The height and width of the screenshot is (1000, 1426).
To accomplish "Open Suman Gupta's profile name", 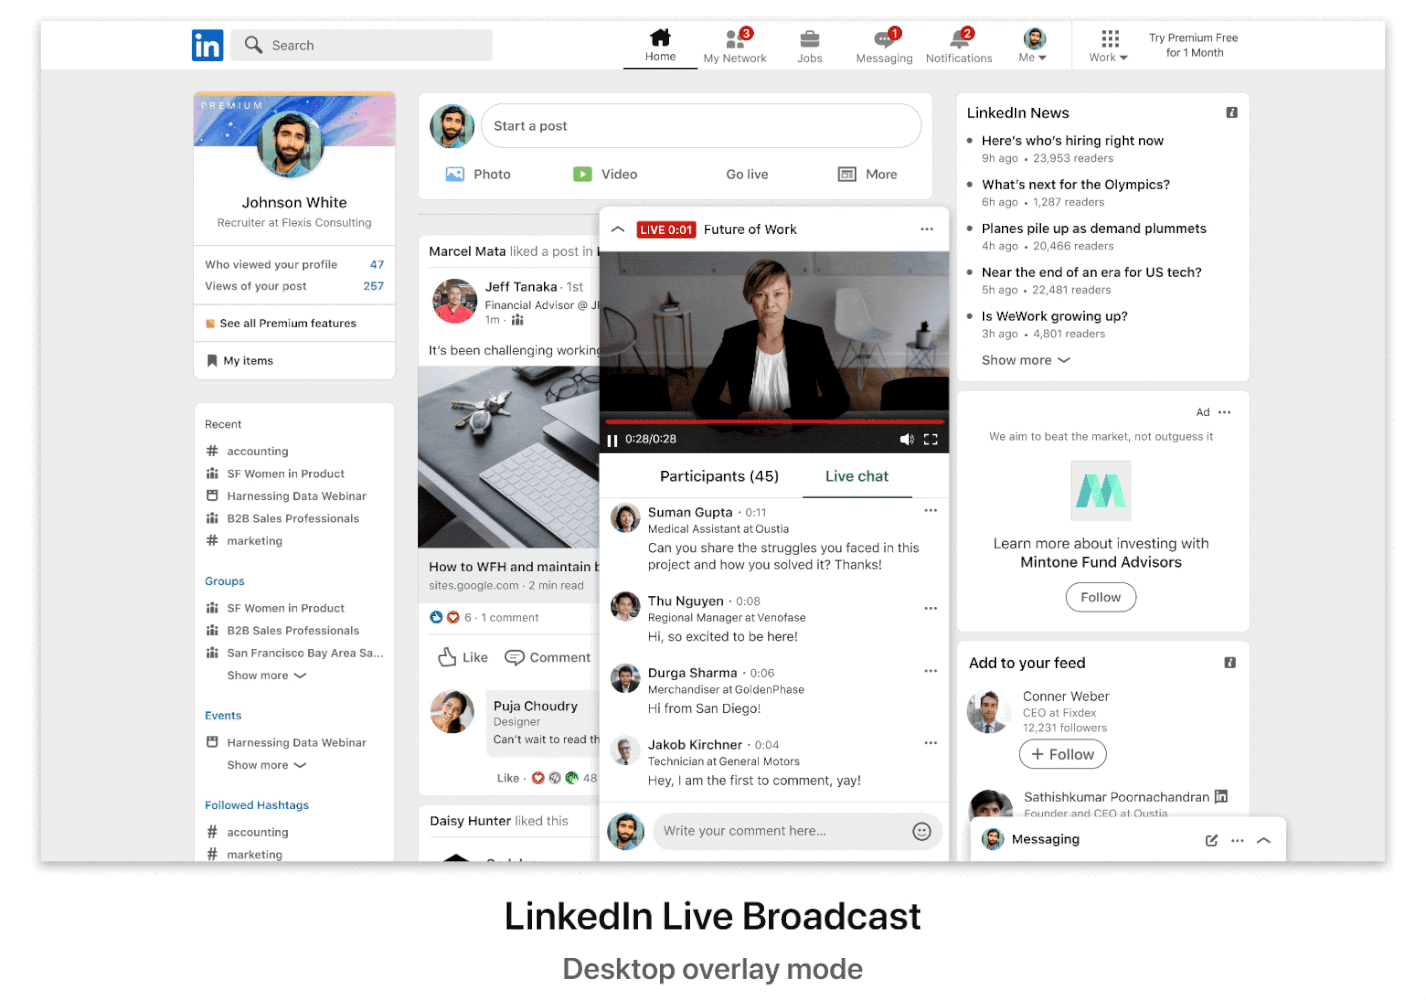I will 690,512.
